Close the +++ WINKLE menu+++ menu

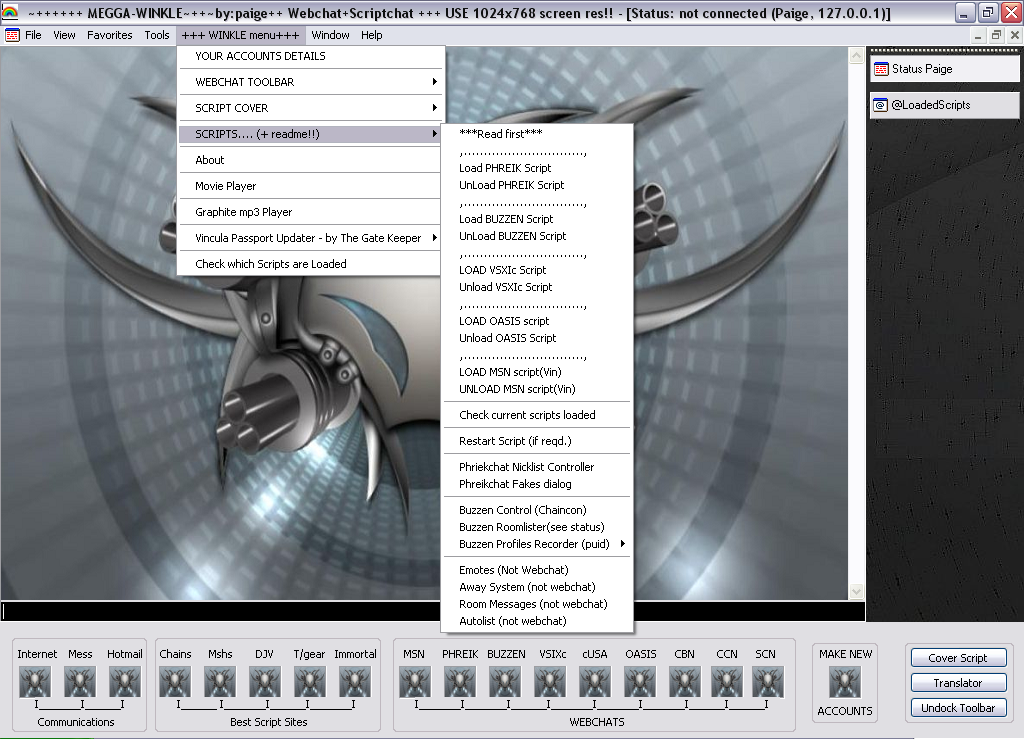point(240,35)
